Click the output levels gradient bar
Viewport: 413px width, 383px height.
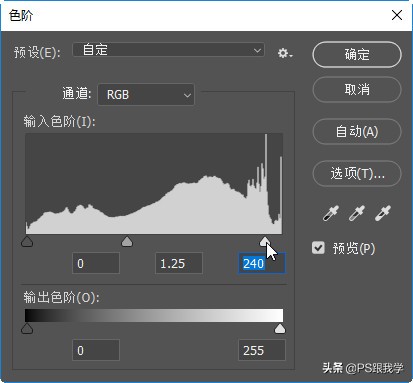[154, 315]
